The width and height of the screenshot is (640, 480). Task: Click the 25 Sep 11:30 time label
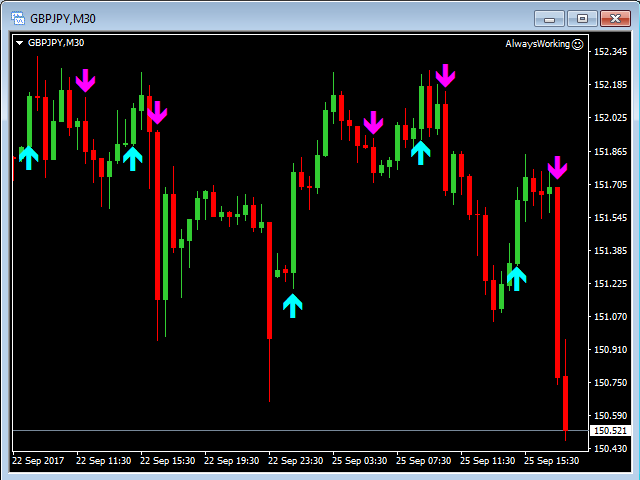487,461
